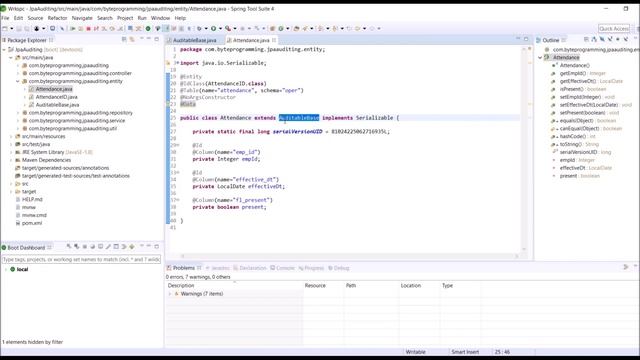640x360 pixels.
Task: Click View Menu arrow in Problems panel
Action: [x=636, y=267]
